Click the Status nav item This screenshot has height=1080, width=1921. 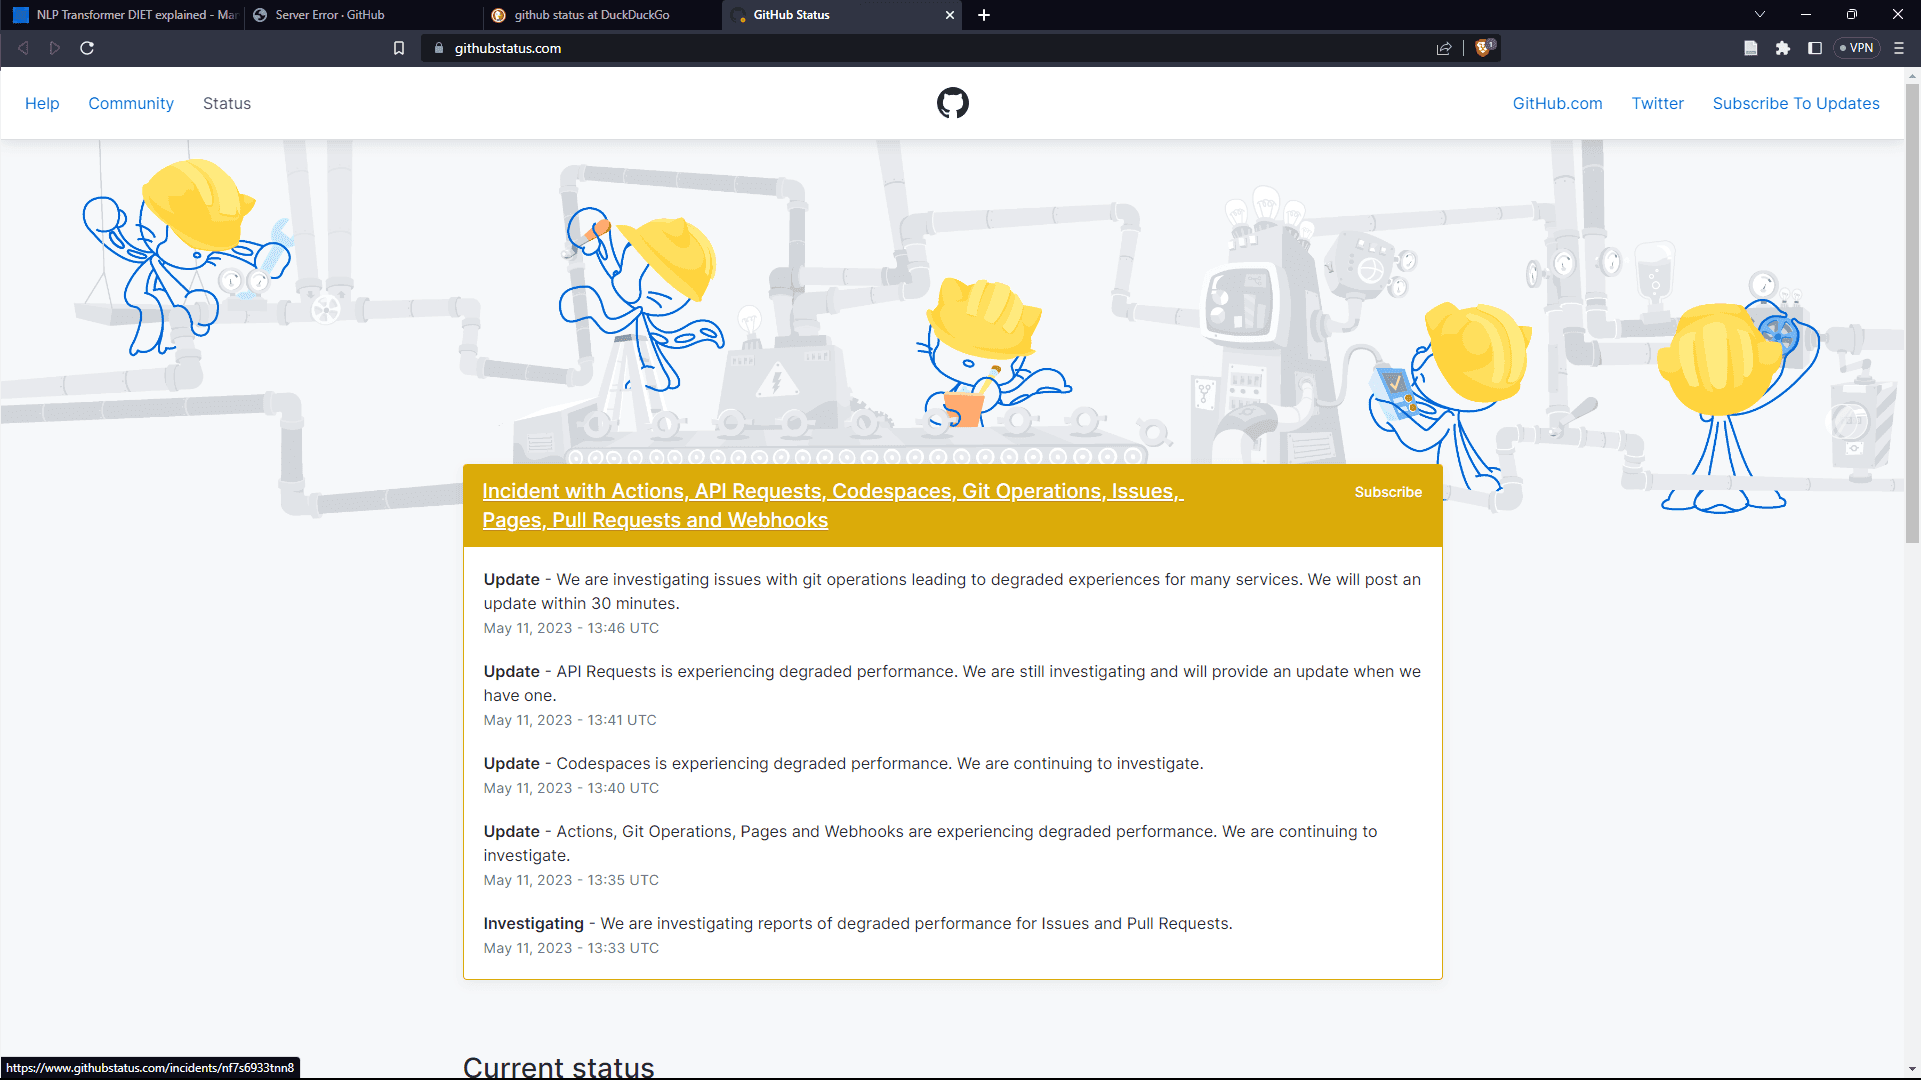[x=227, y=103]
